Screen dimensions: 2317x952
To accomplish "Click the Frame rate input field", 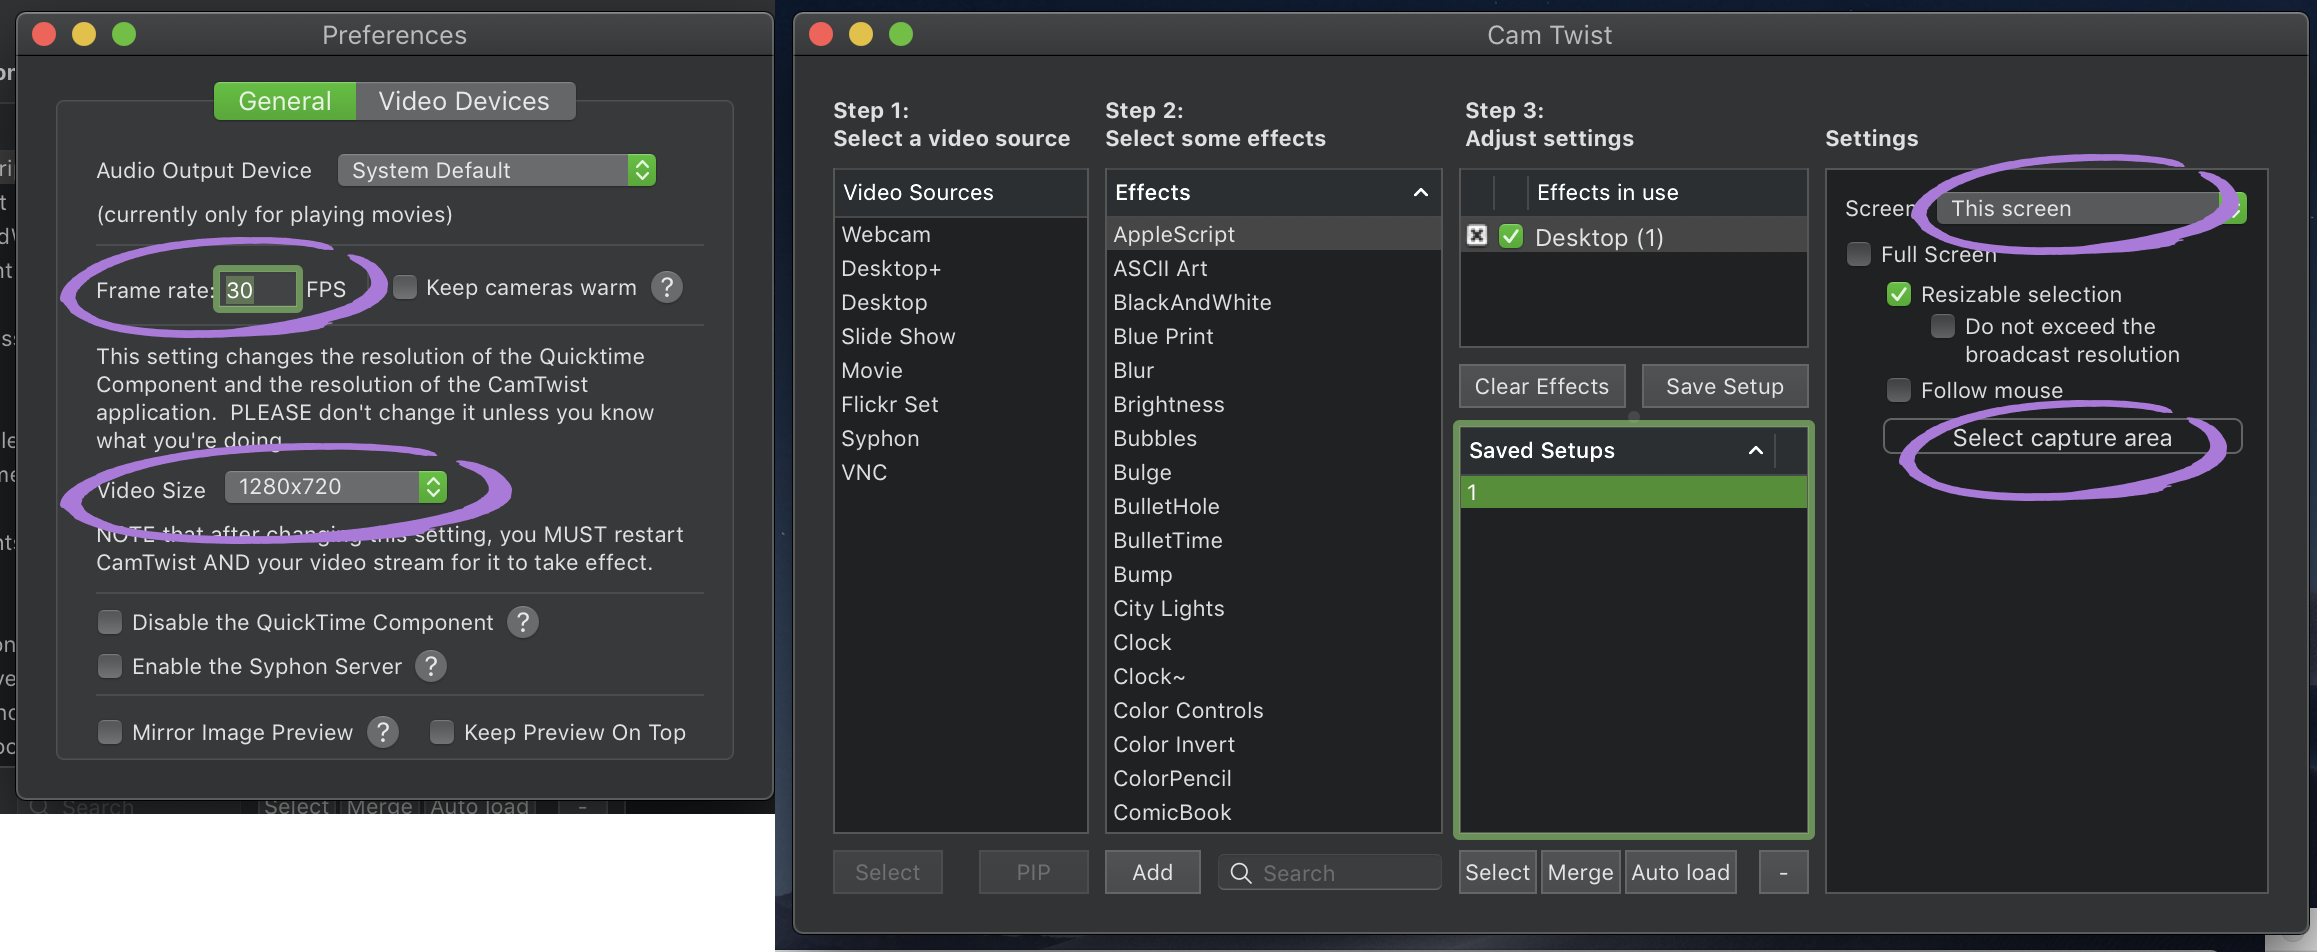I will click(x=258, y=290).
